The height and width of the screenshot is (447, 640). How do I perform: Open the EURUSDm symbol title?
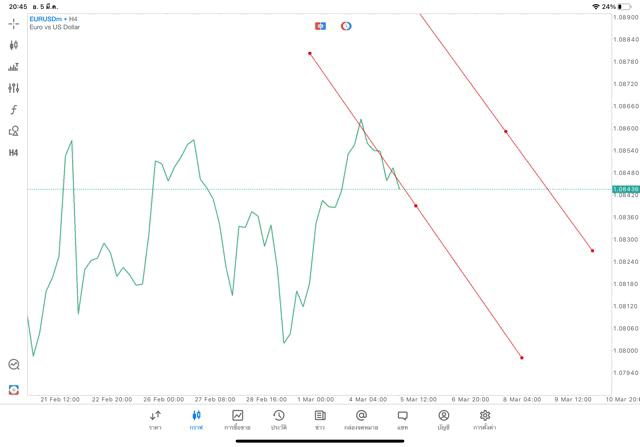pos(52,19)
